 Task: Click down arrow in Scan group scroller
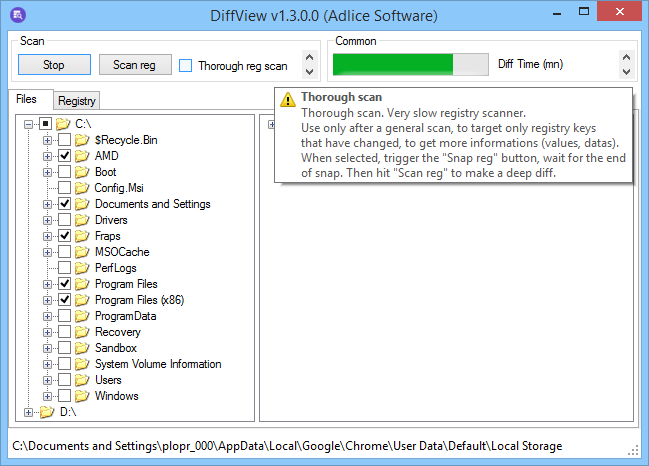point(309,72)
